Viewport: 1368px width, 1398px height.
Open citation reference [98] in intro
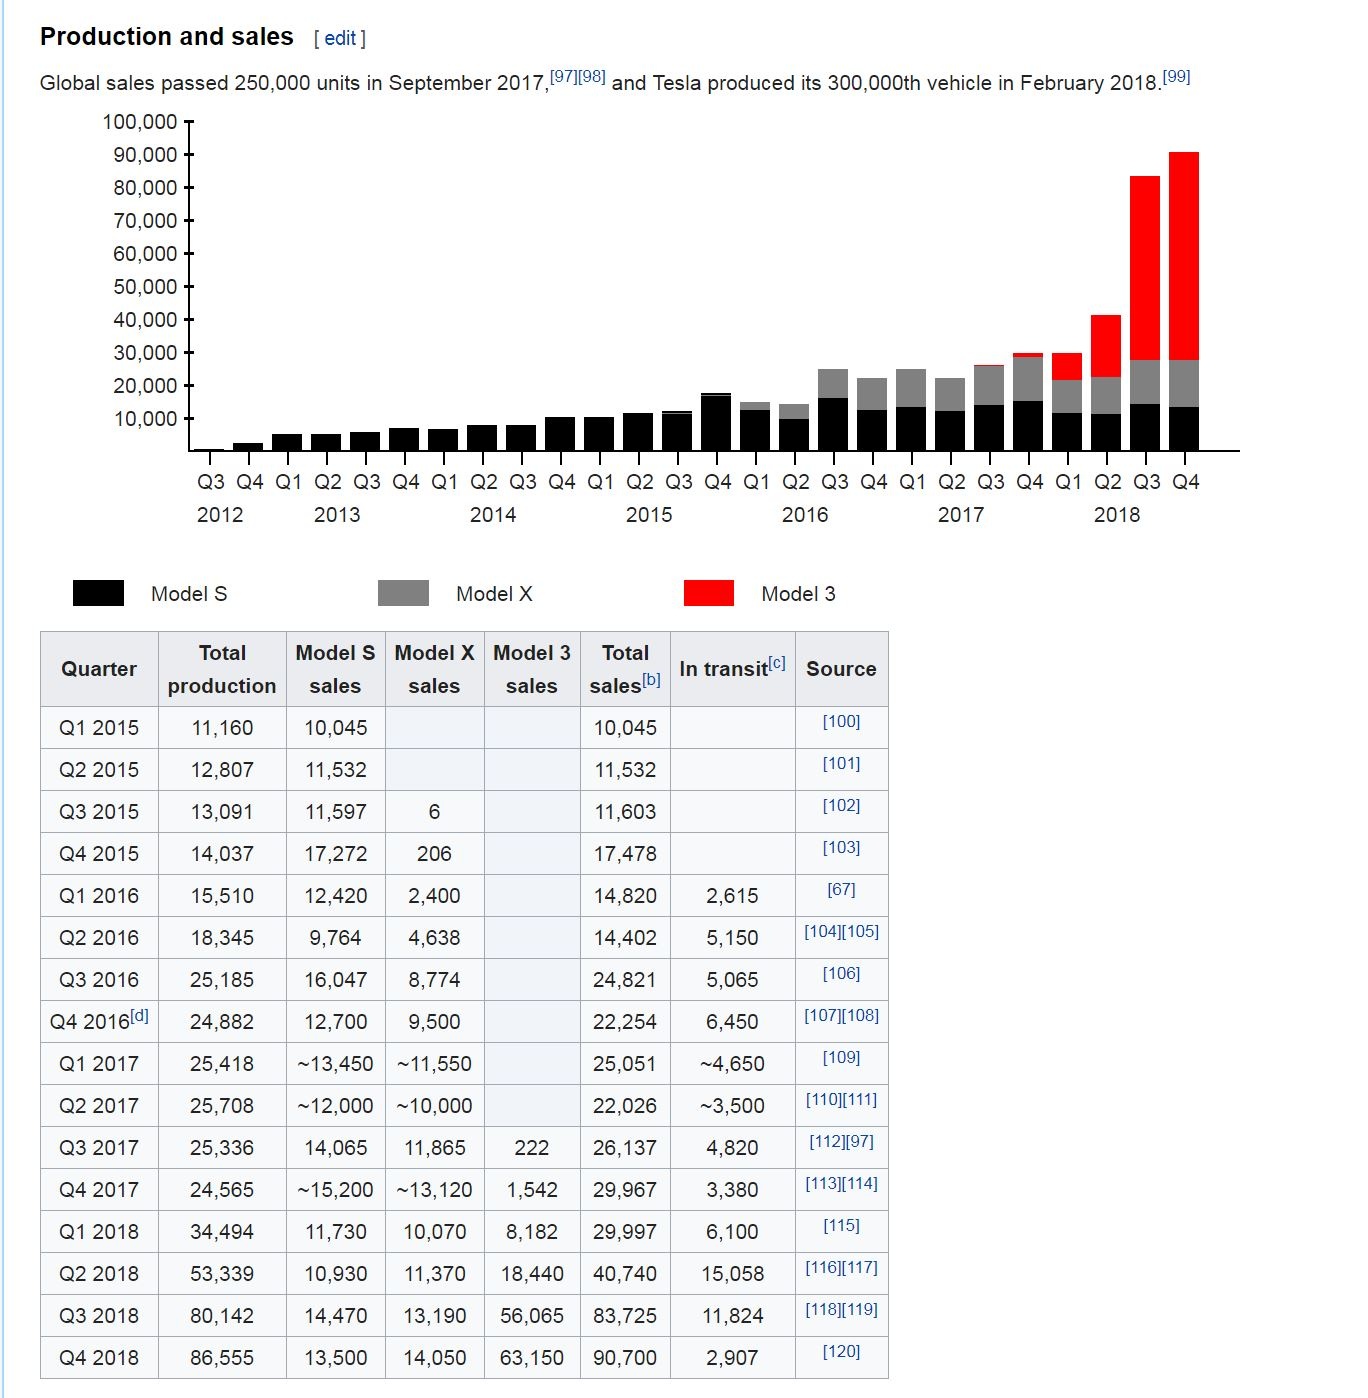coord(592,76)
